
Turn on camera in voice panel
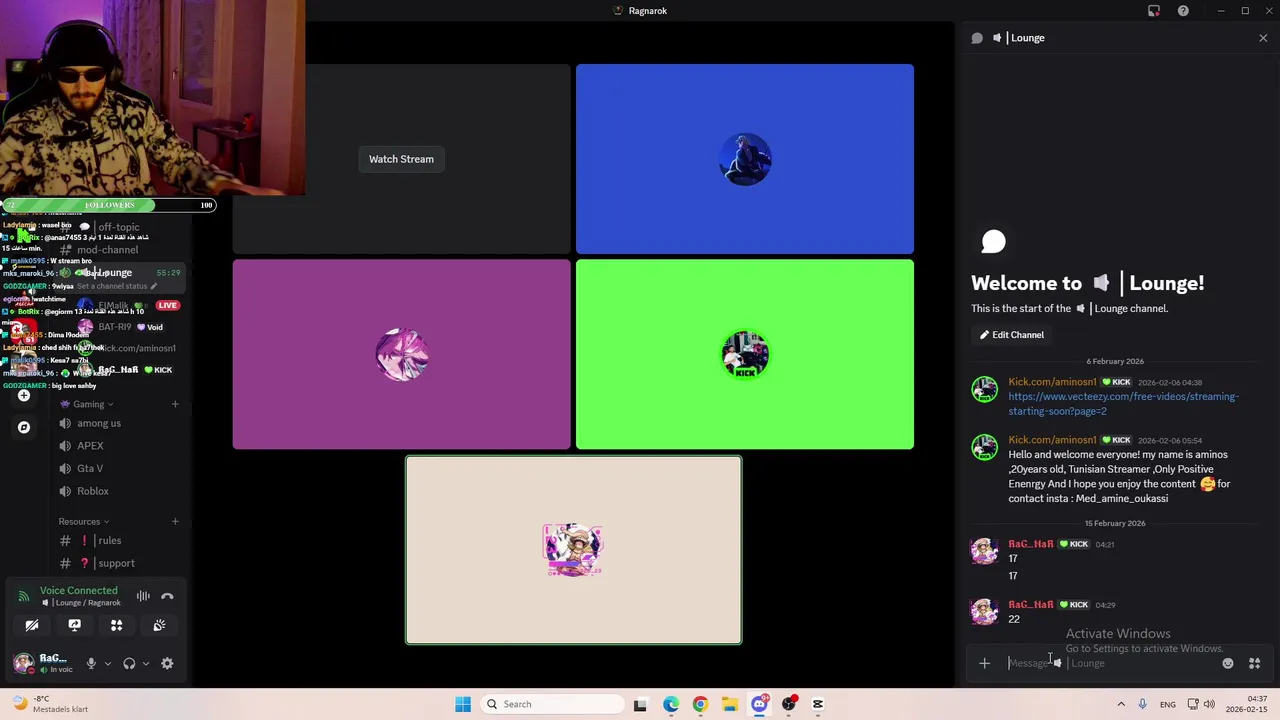tap(32, 625)
